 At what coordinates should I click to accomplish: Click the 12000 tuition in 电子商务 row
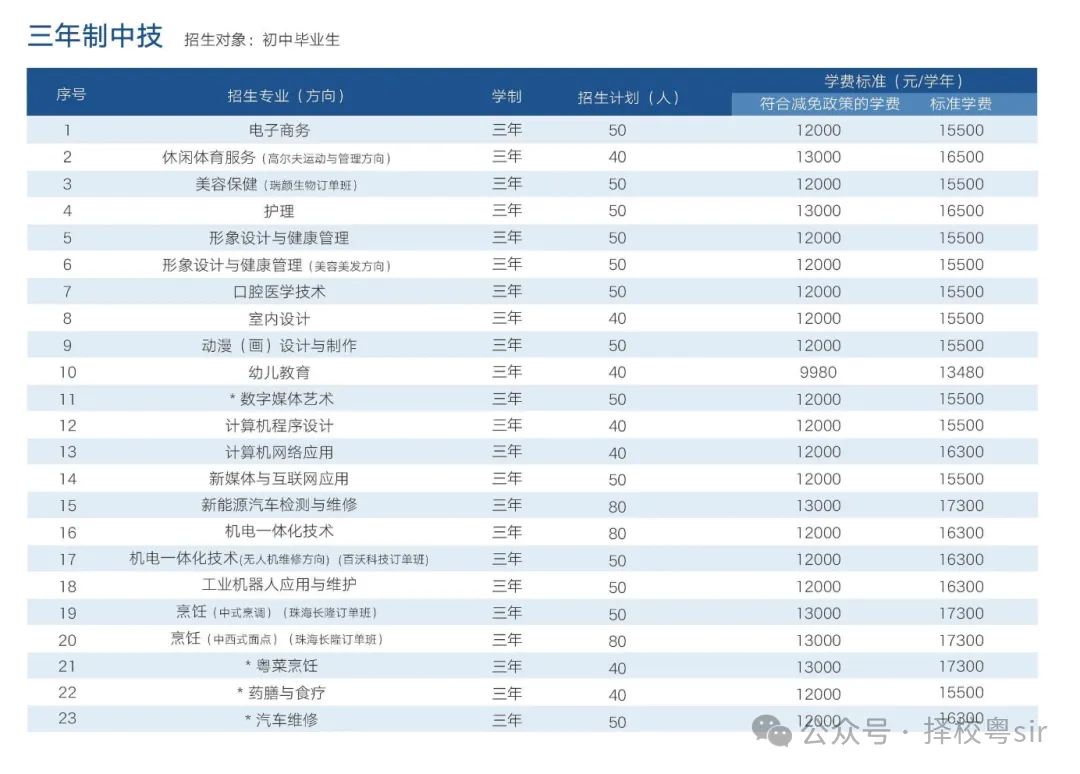pos(818,130)
